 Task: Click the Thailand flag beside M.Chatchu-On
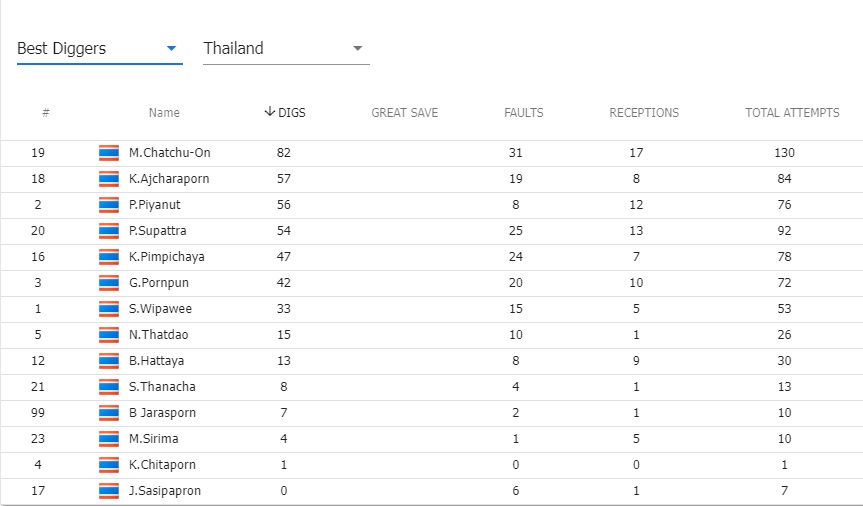(108, 153)
